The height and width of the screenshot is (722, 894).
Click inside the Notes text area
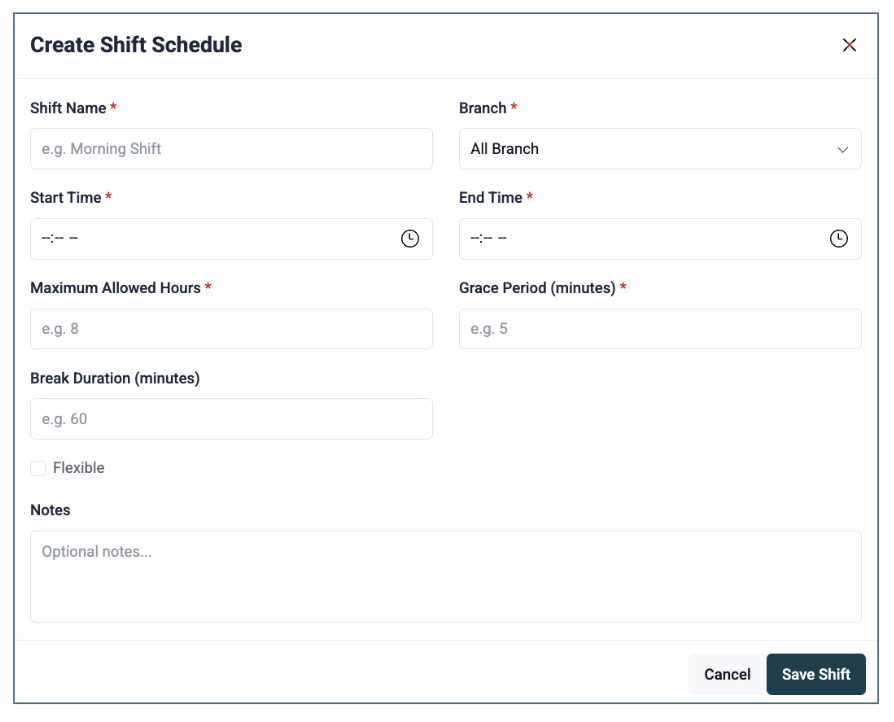(x=445, y=577)
